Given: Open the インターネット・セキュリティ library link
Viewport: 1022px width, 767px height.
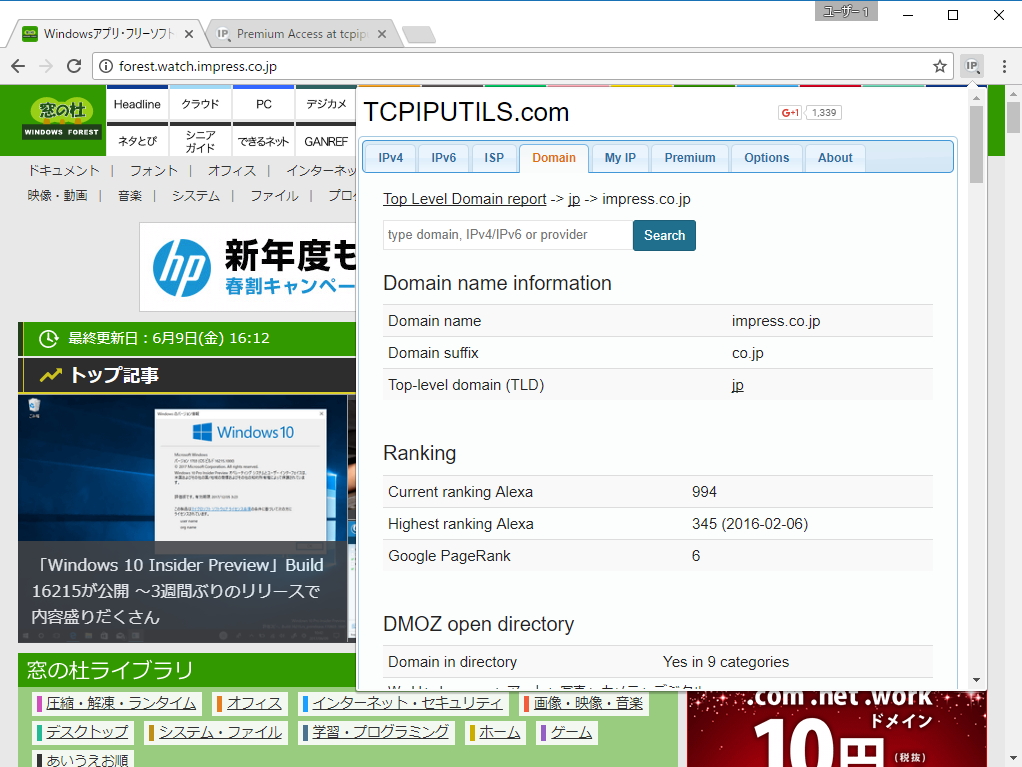Looking at the screenshot, I should coord(407,703).
